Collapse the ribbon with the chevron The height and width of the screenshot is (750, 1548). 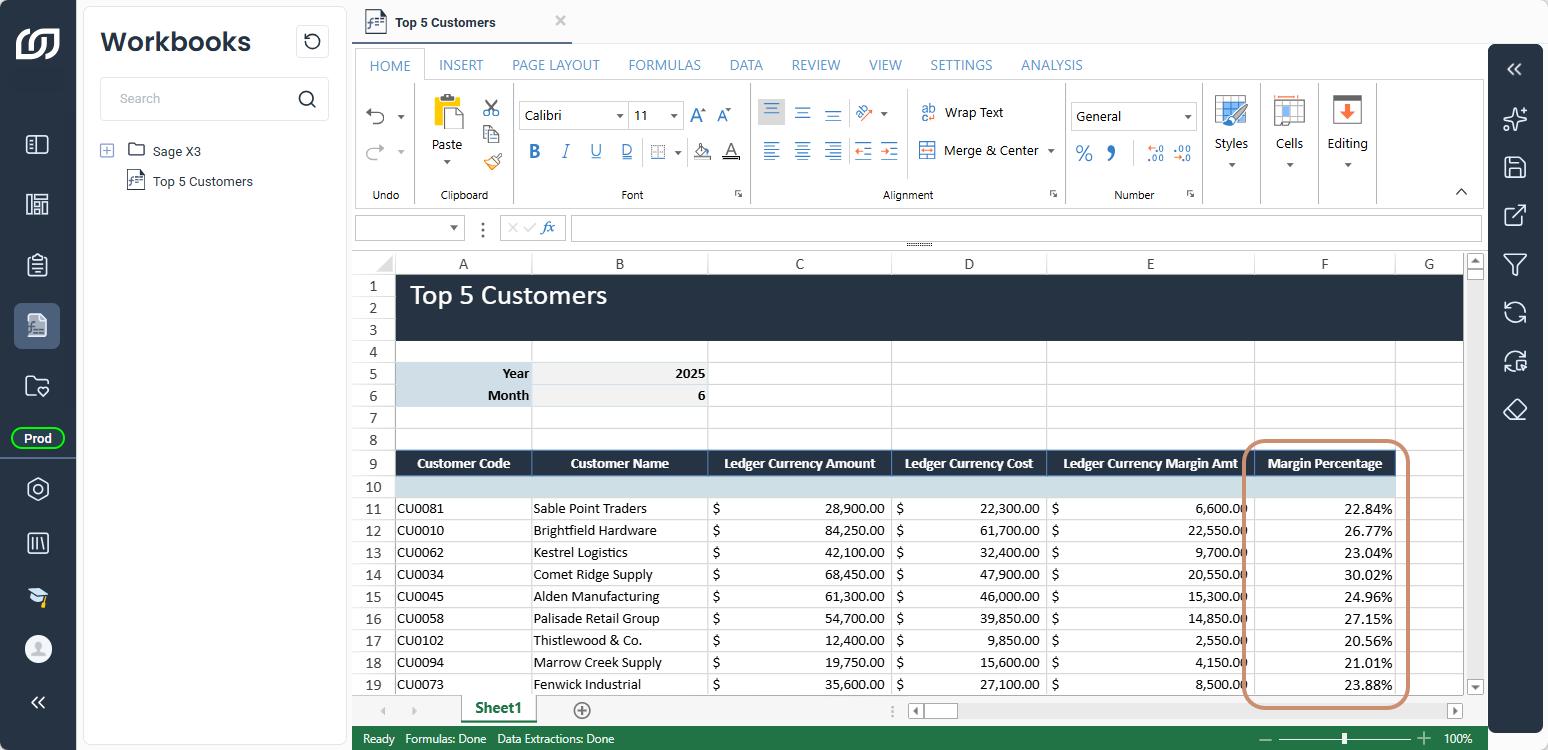tap(1461, 192)
